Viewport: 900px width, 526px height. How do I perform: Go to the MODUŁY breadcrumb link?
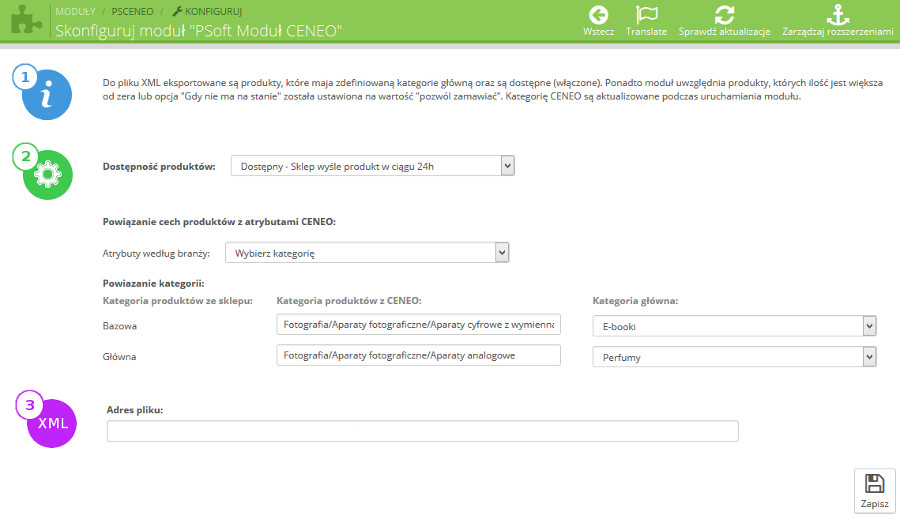[x=75, y=11]
